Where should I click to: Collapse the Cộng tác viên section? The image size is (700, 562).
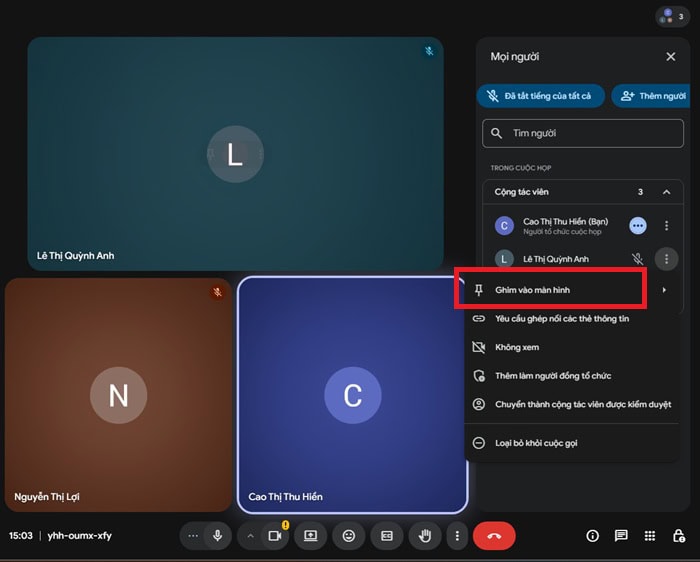666,192
